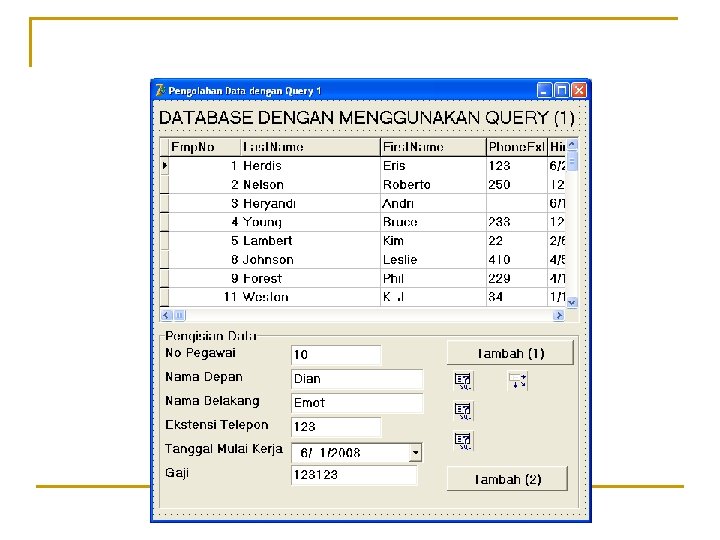Viewport: 720px width, 540px height.
Task: Click the EmpNo column header
Action: click(x=204, y=147)
